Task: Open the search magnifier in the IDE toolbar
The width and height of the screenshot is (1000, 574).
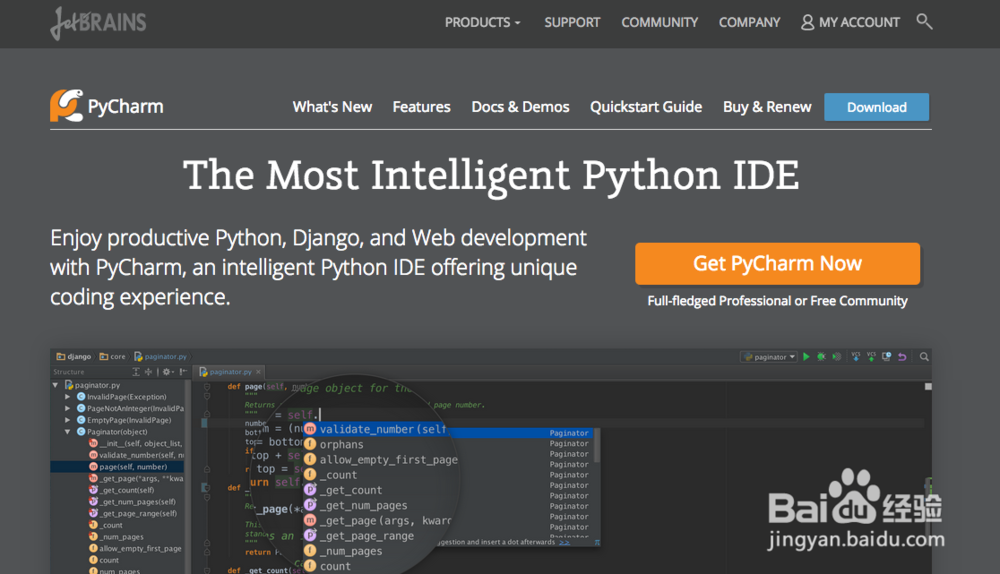Action: coord(924,357)
